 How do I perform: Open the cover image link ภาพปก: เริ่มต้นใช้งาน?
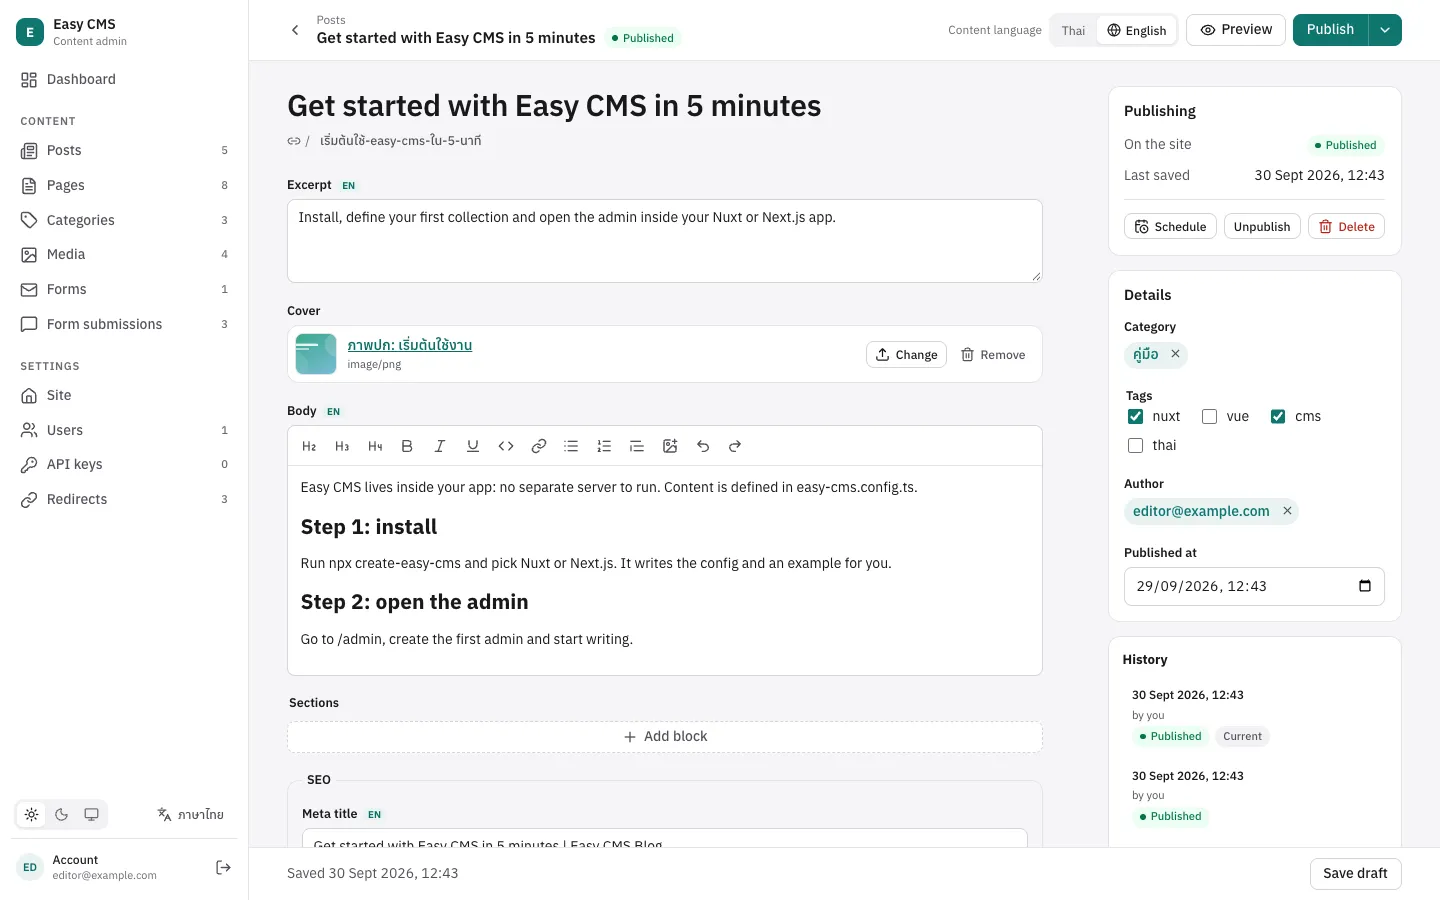pos(409,345)
